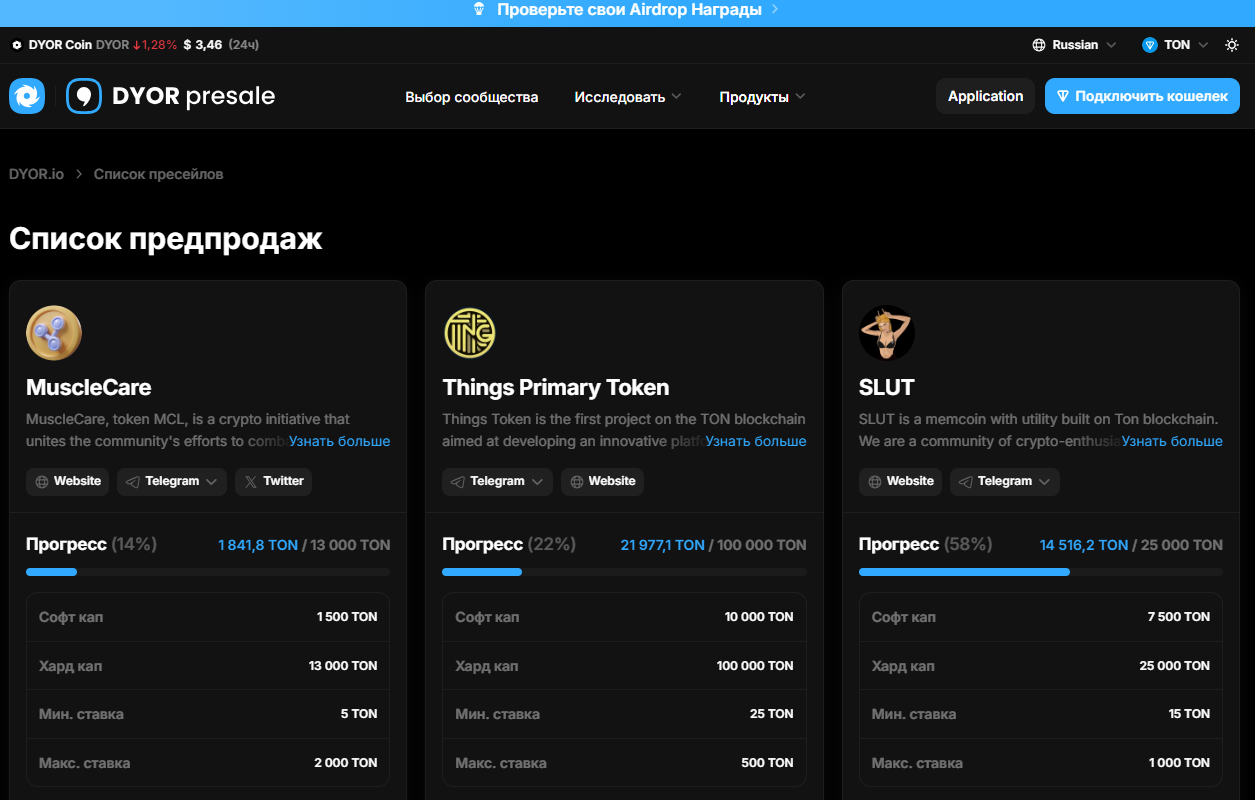Expand the Исследовать menu
This screenshot has height=800, width=1255.
627,97
